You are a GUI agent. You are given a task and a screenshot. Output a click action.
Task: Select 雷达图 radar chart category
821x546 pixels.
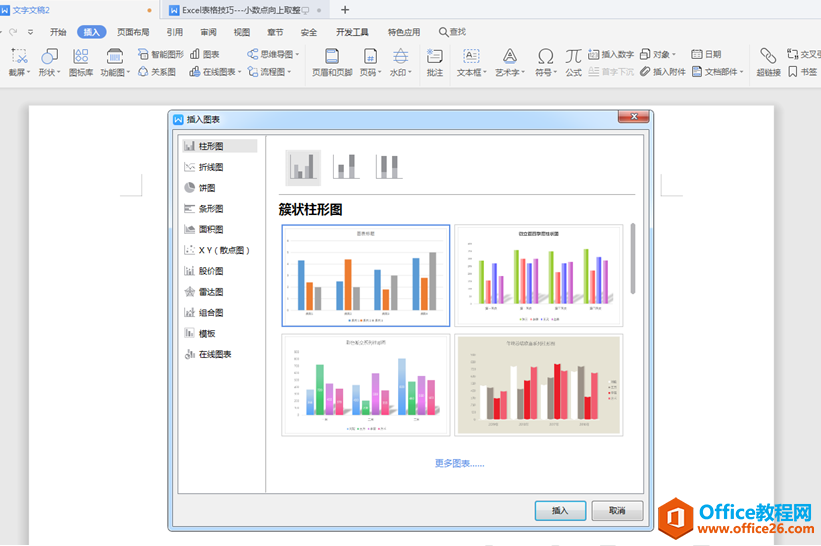219,292
